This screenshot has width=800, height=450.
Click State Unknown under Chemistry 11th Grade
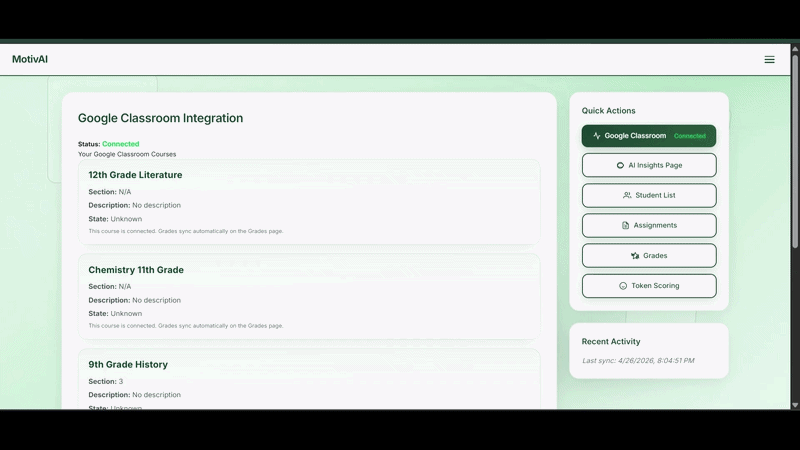pos(115,314)
